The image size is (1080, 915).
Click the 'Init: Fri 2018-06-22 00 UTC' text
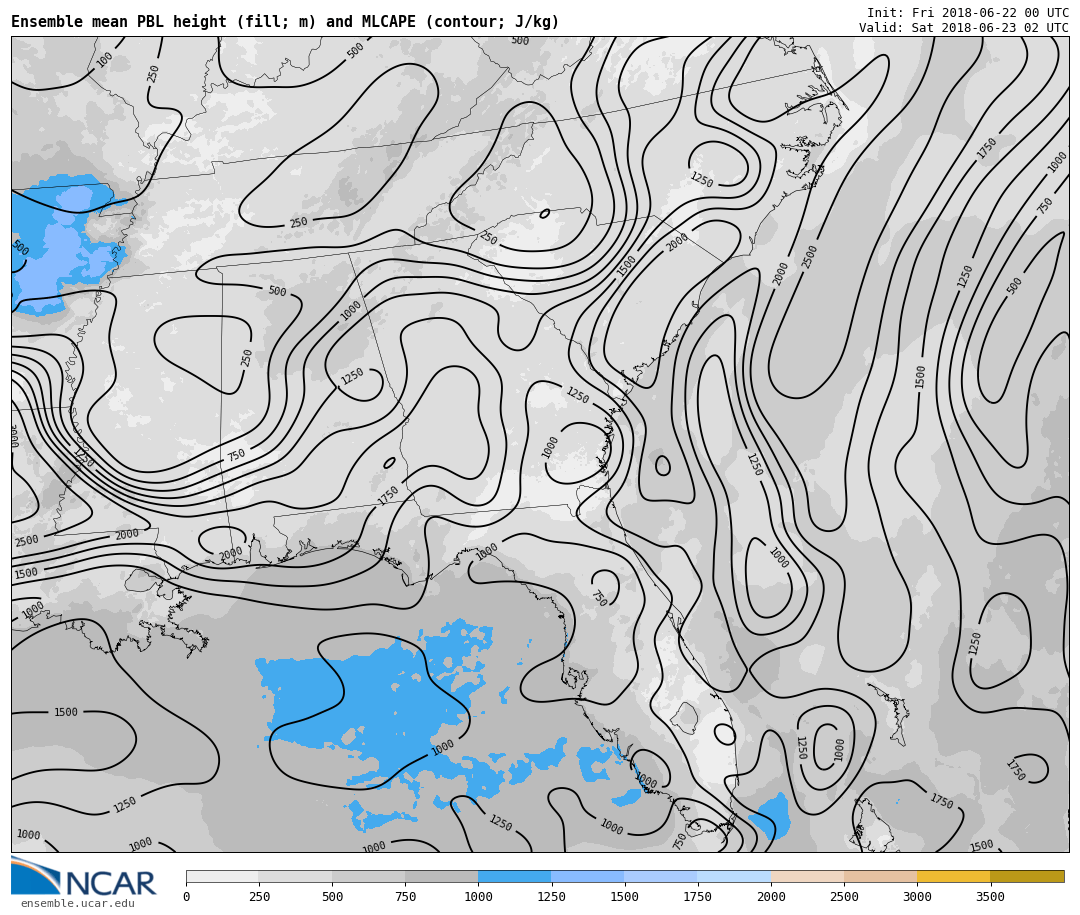click(x=968, y=13)
